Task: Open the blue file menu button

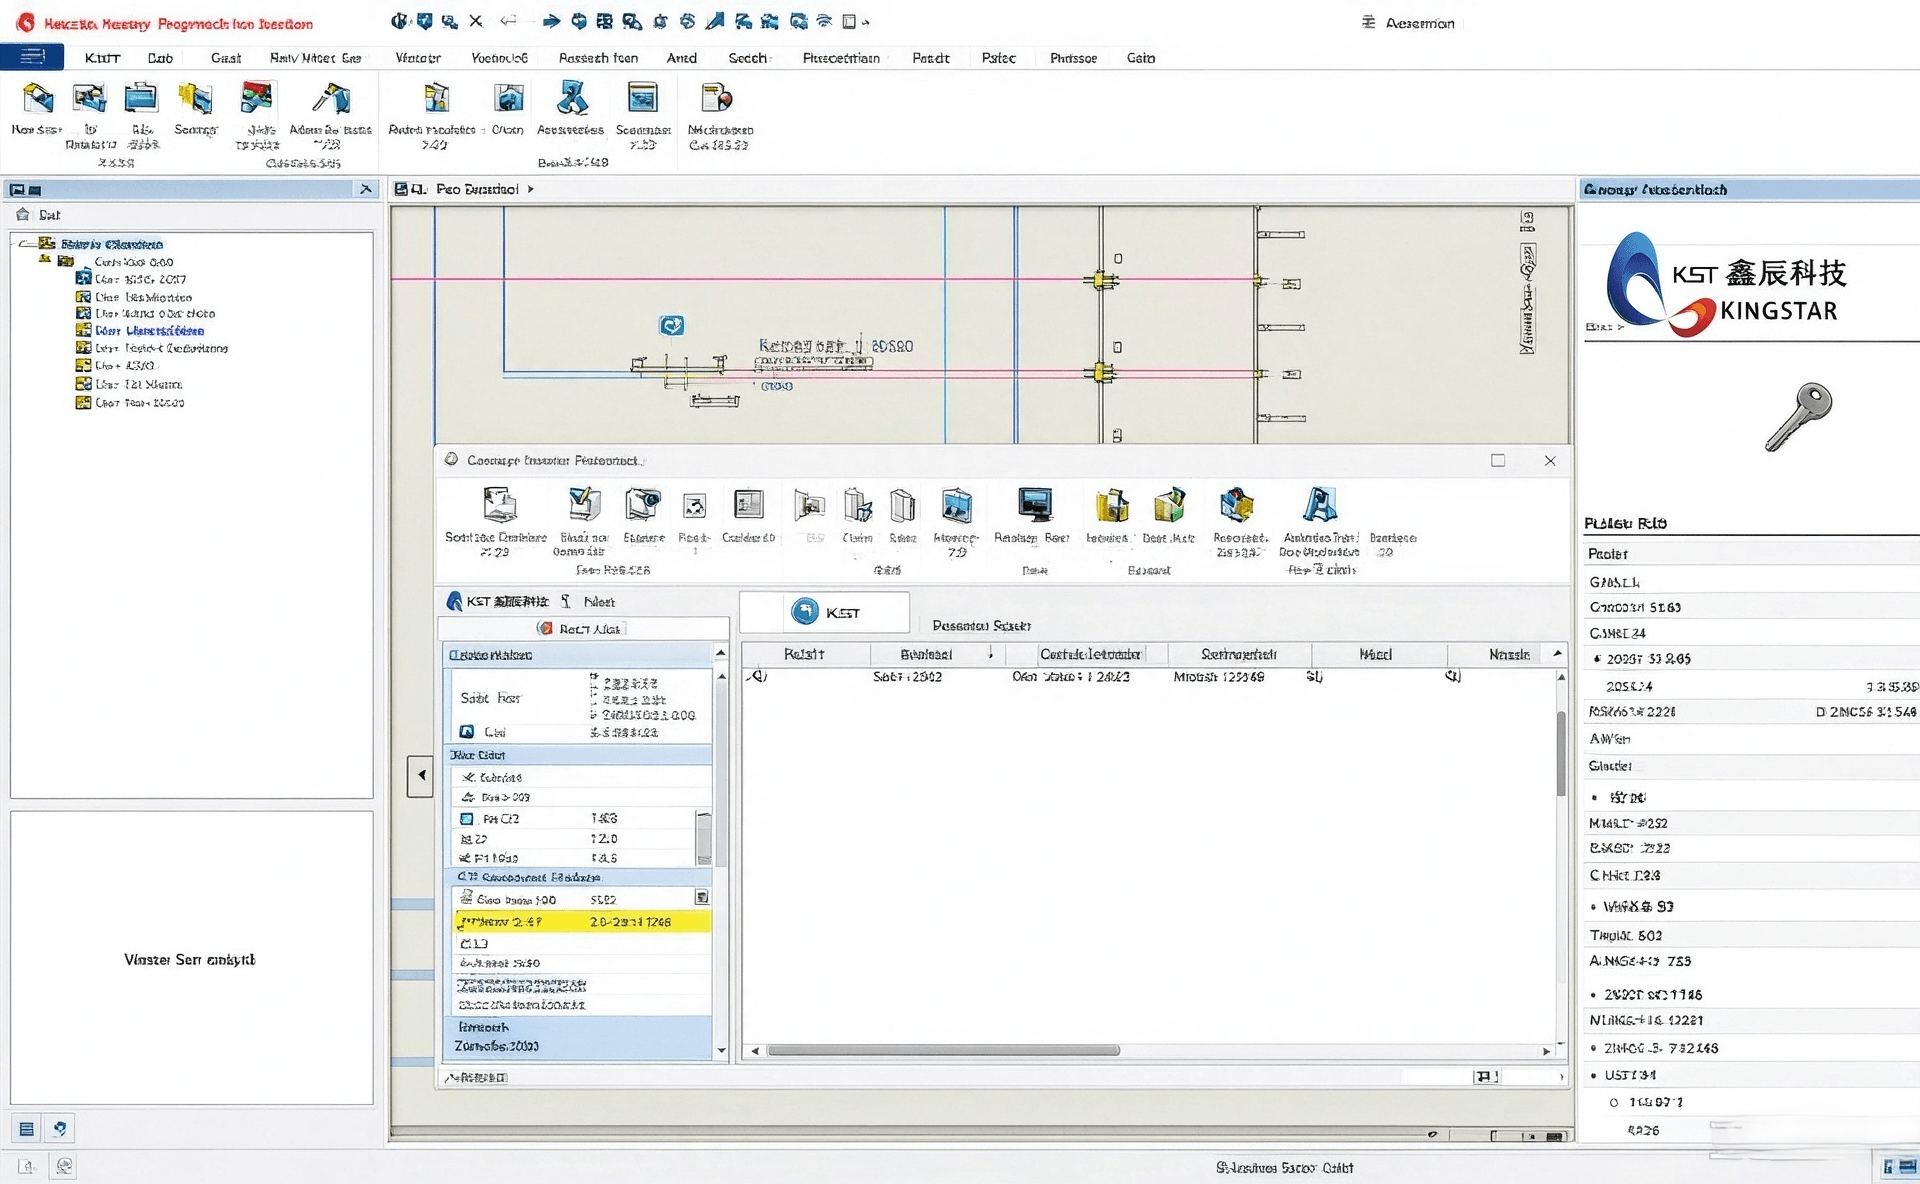Action: point(32,57)
